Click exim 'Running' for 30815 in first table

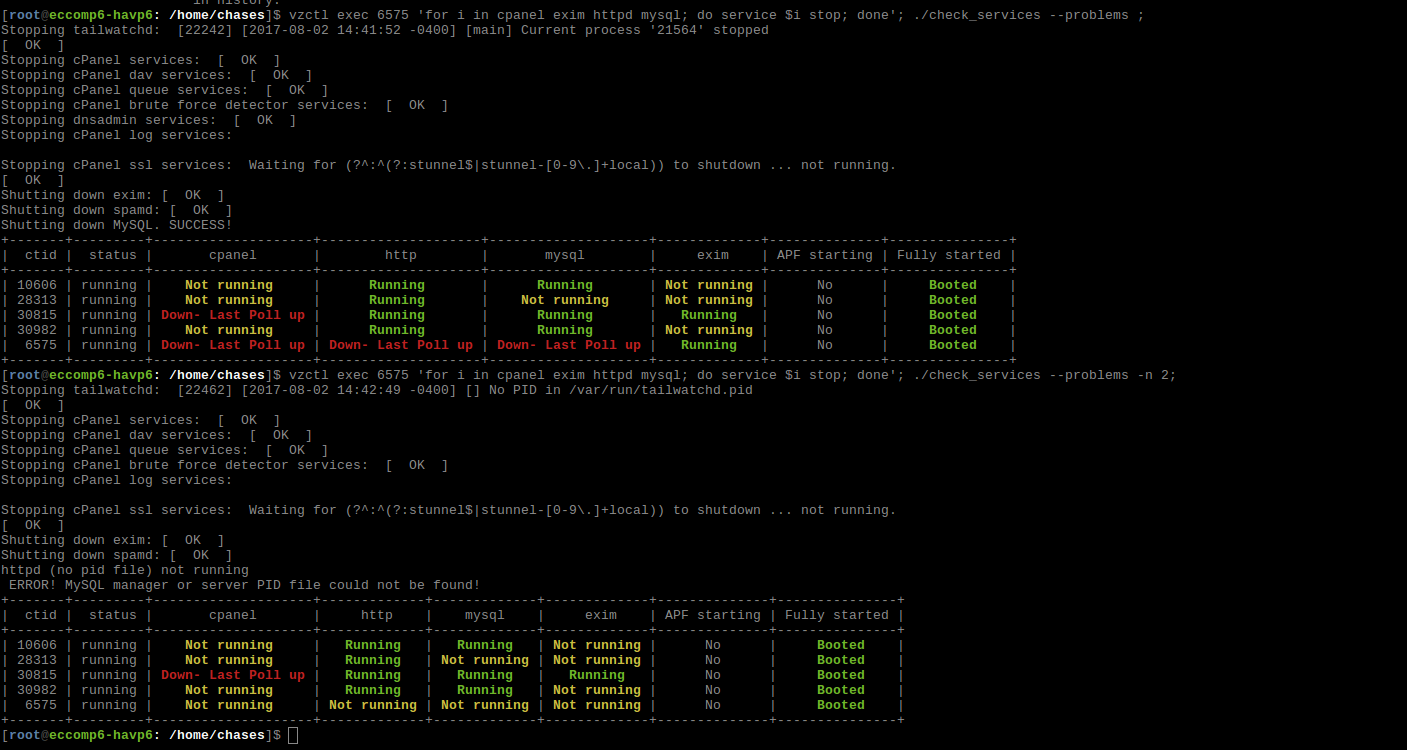(708, 315)
